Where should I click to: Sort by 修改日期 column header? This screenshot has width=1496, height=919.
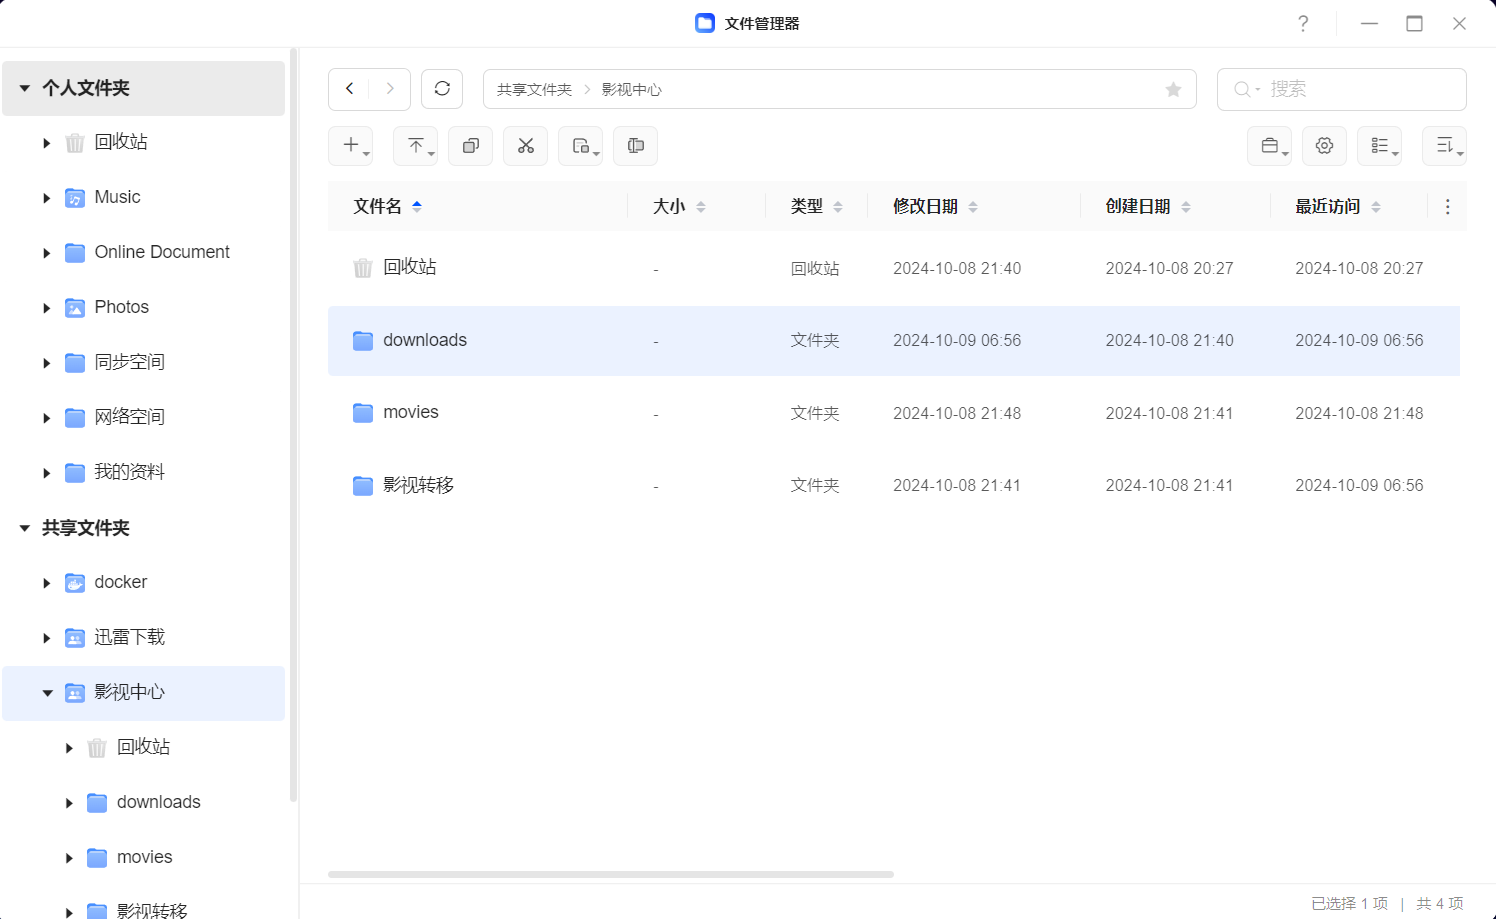[925, 207]
